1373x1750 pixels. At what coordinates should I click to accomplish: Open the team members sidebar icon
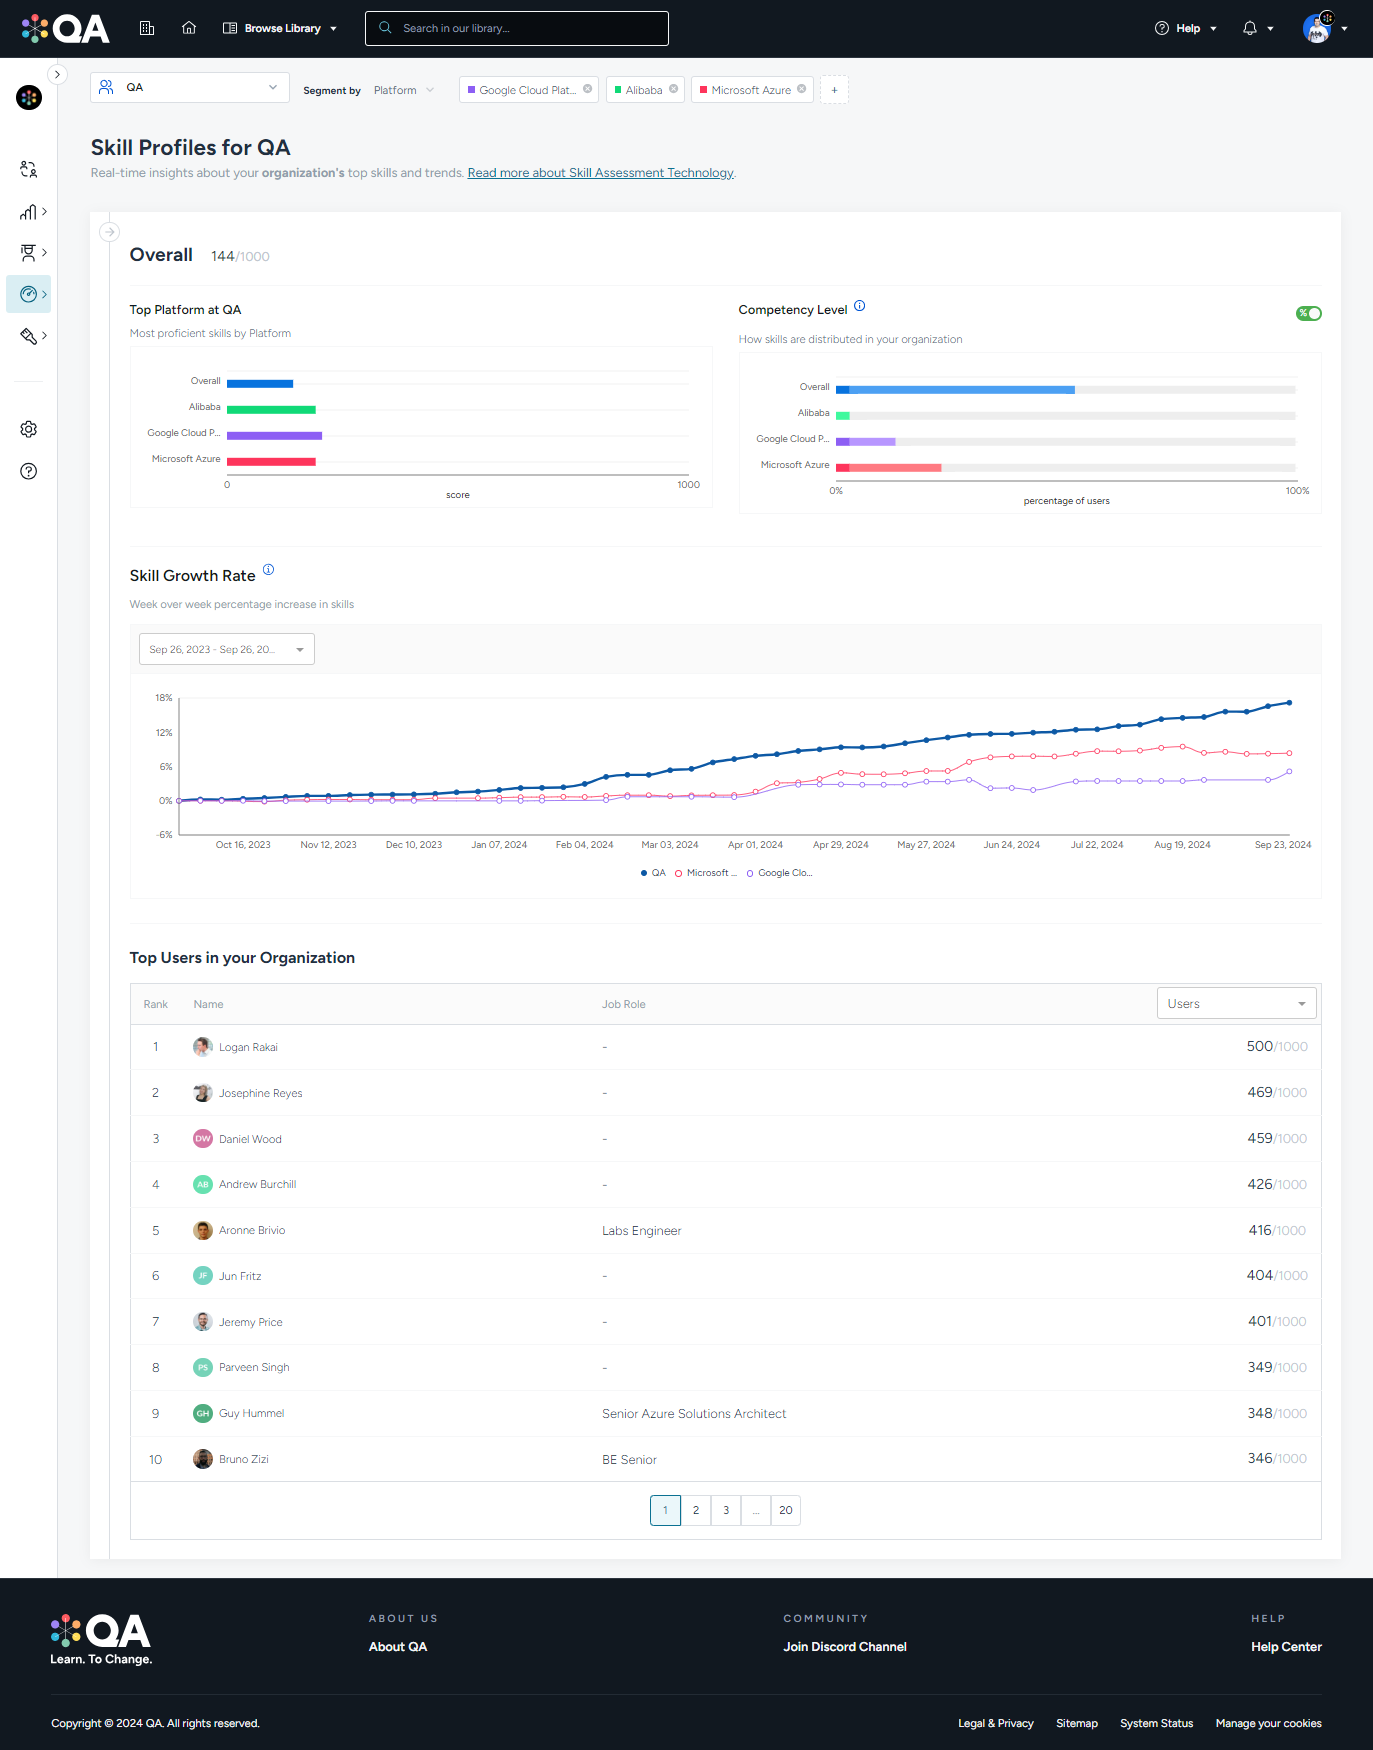(29, 170)
